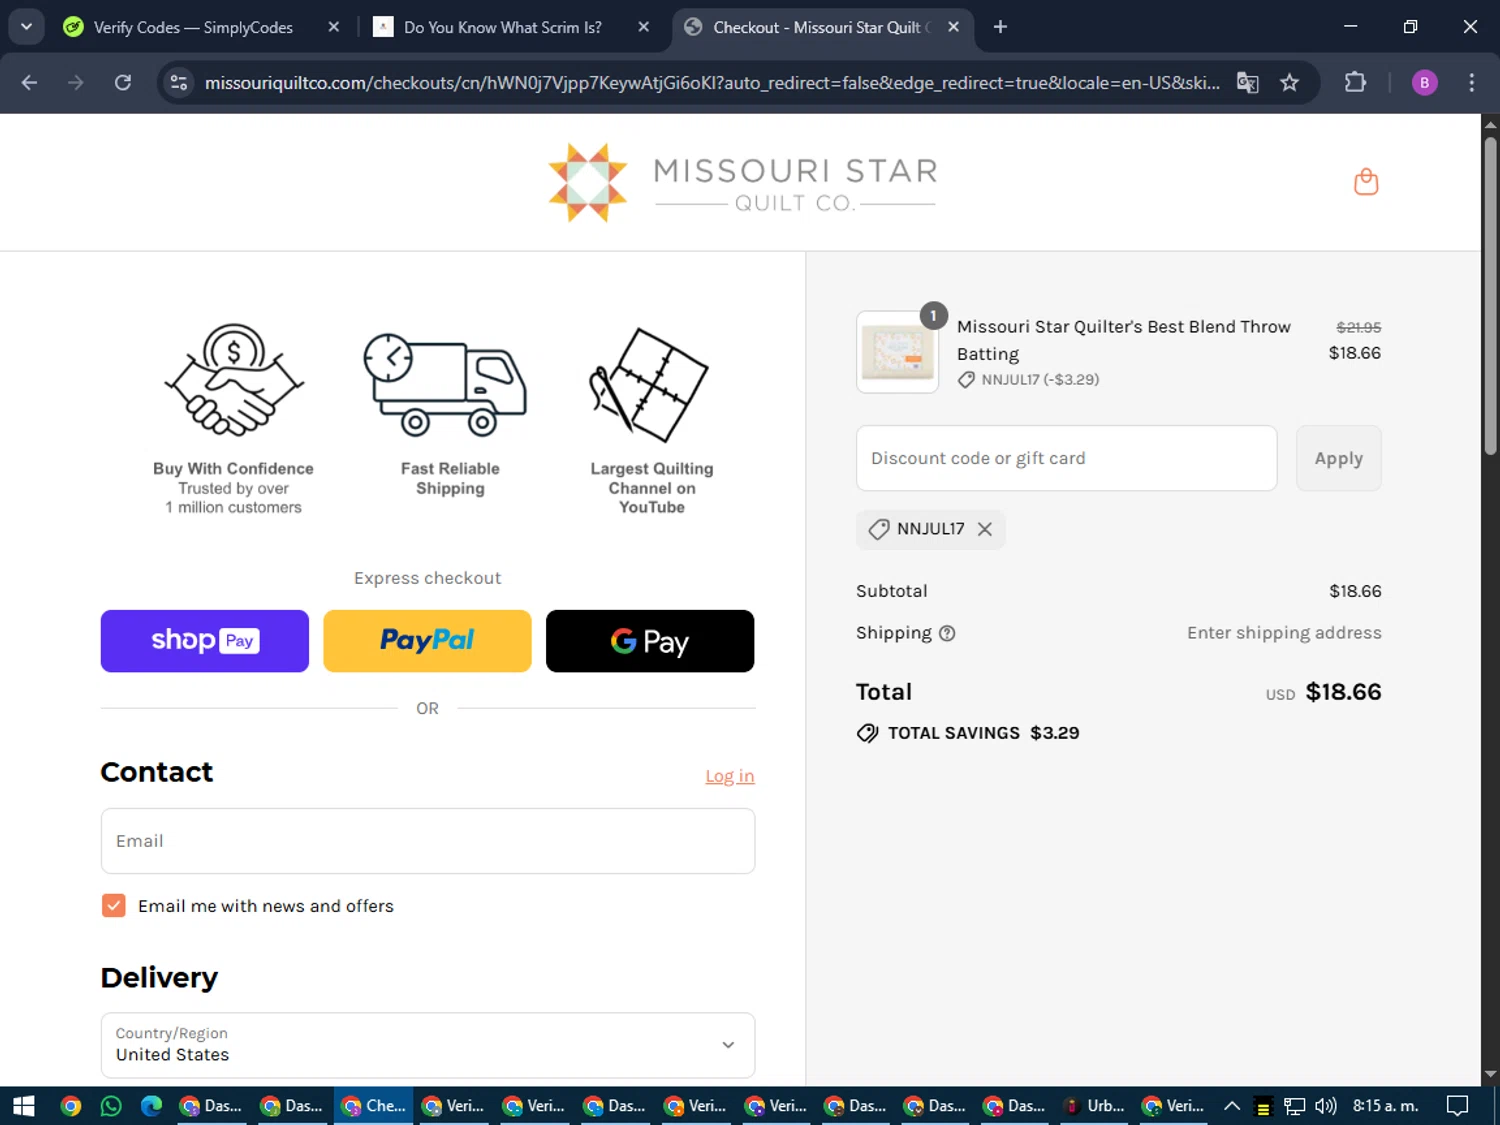Viewport: 1500px width, 1125px height.
Task: Click the Buy With Confidence handshake icon
Action: tap(234, 380)
